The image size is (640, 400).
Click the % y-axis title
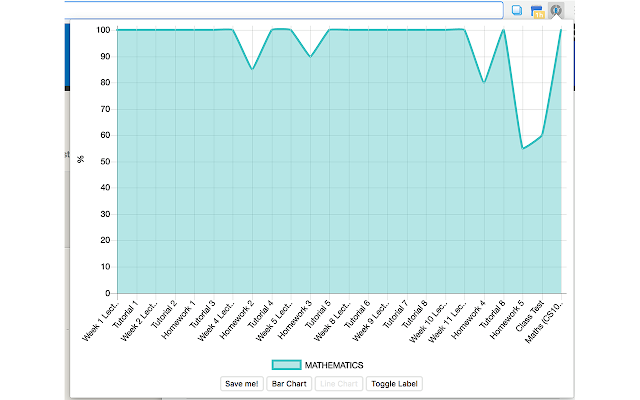[x=81, y=159]
